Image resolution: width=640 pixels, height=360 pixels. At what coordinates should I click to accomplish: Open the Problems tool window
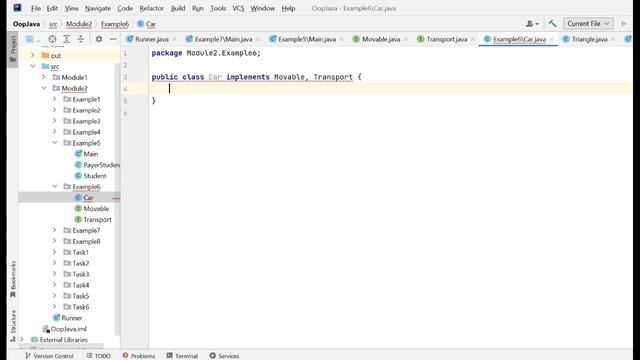pos(139,356)
